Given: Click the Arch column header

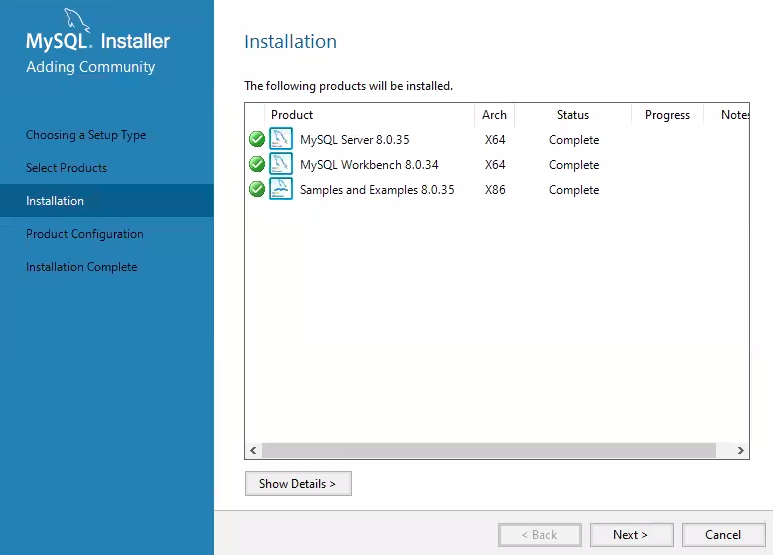Looking at the screenshot, I should point(494,115).
